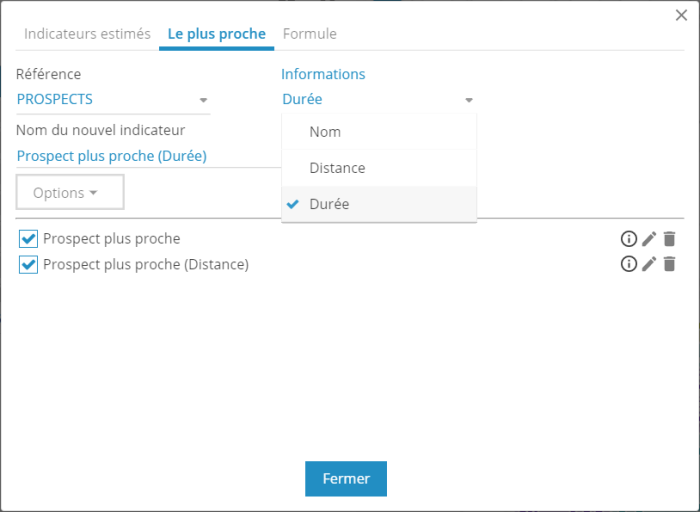Viewport: 700px width, 512px height.
Task: Open the Référence PROSPECTS dropdown
Action: click(113, 100)
